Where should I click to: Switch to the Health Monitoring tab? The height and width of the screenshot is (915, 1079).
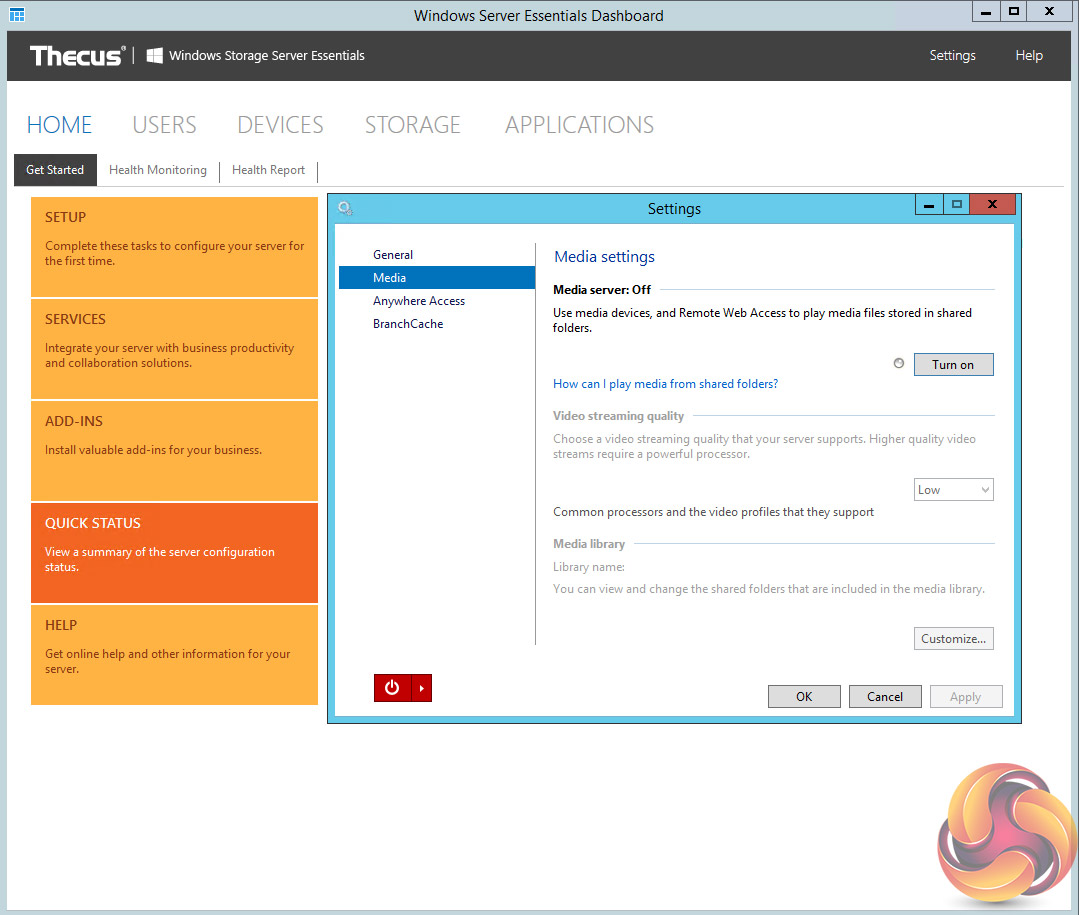[158, 170]
